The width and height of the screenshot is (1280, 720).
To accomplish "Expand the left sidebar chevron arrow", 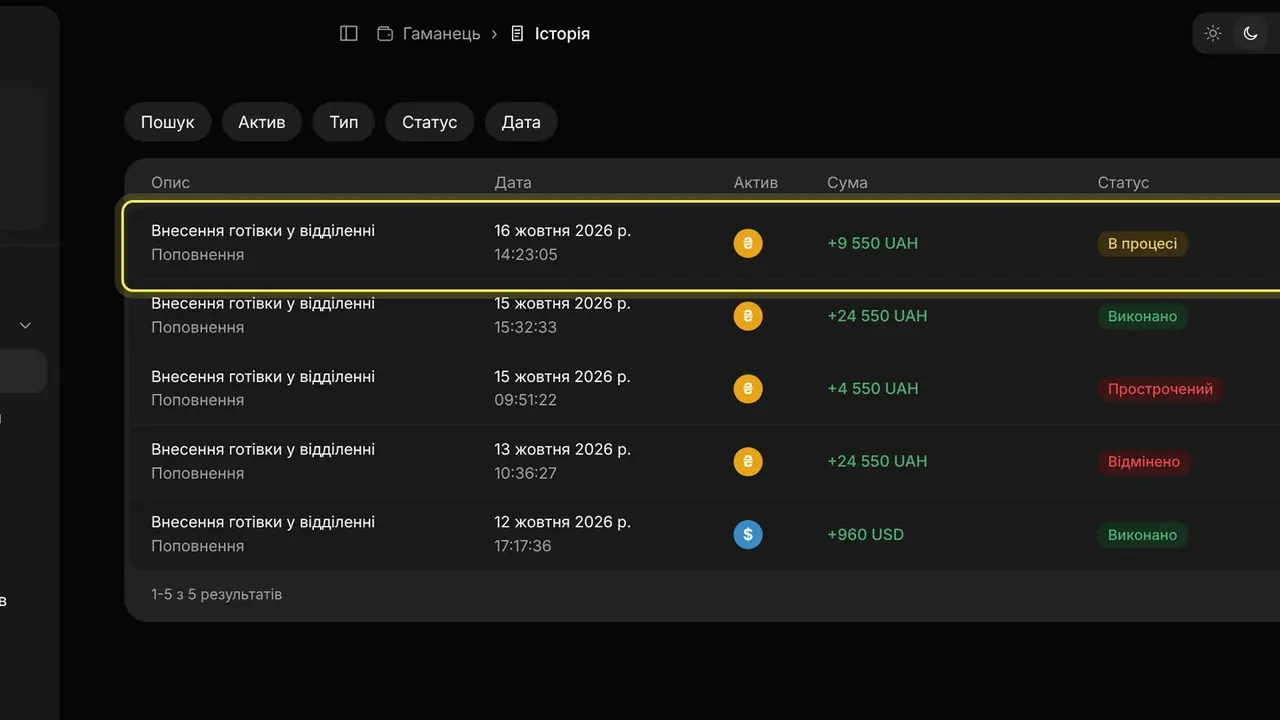I will (x=26, y=325).
